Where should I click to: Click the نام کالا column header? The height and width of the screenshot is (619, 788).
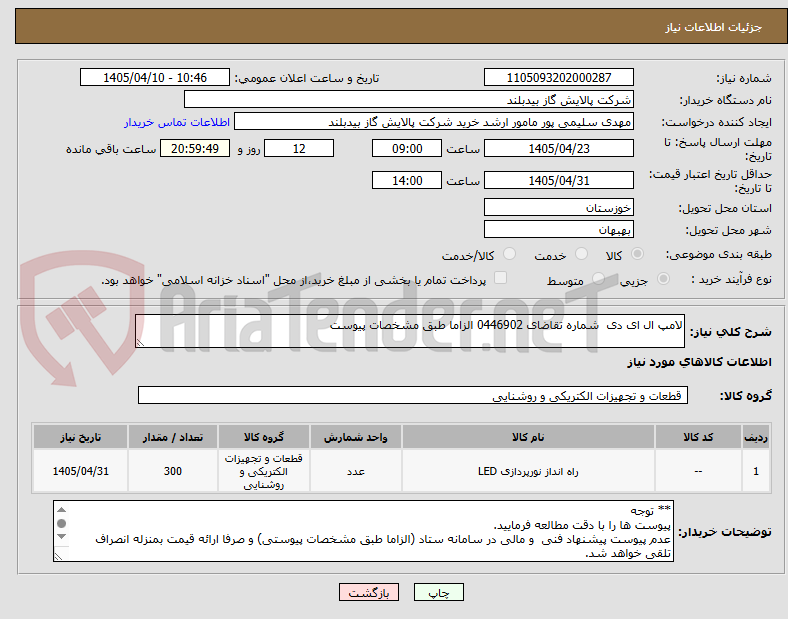(528, 437)
